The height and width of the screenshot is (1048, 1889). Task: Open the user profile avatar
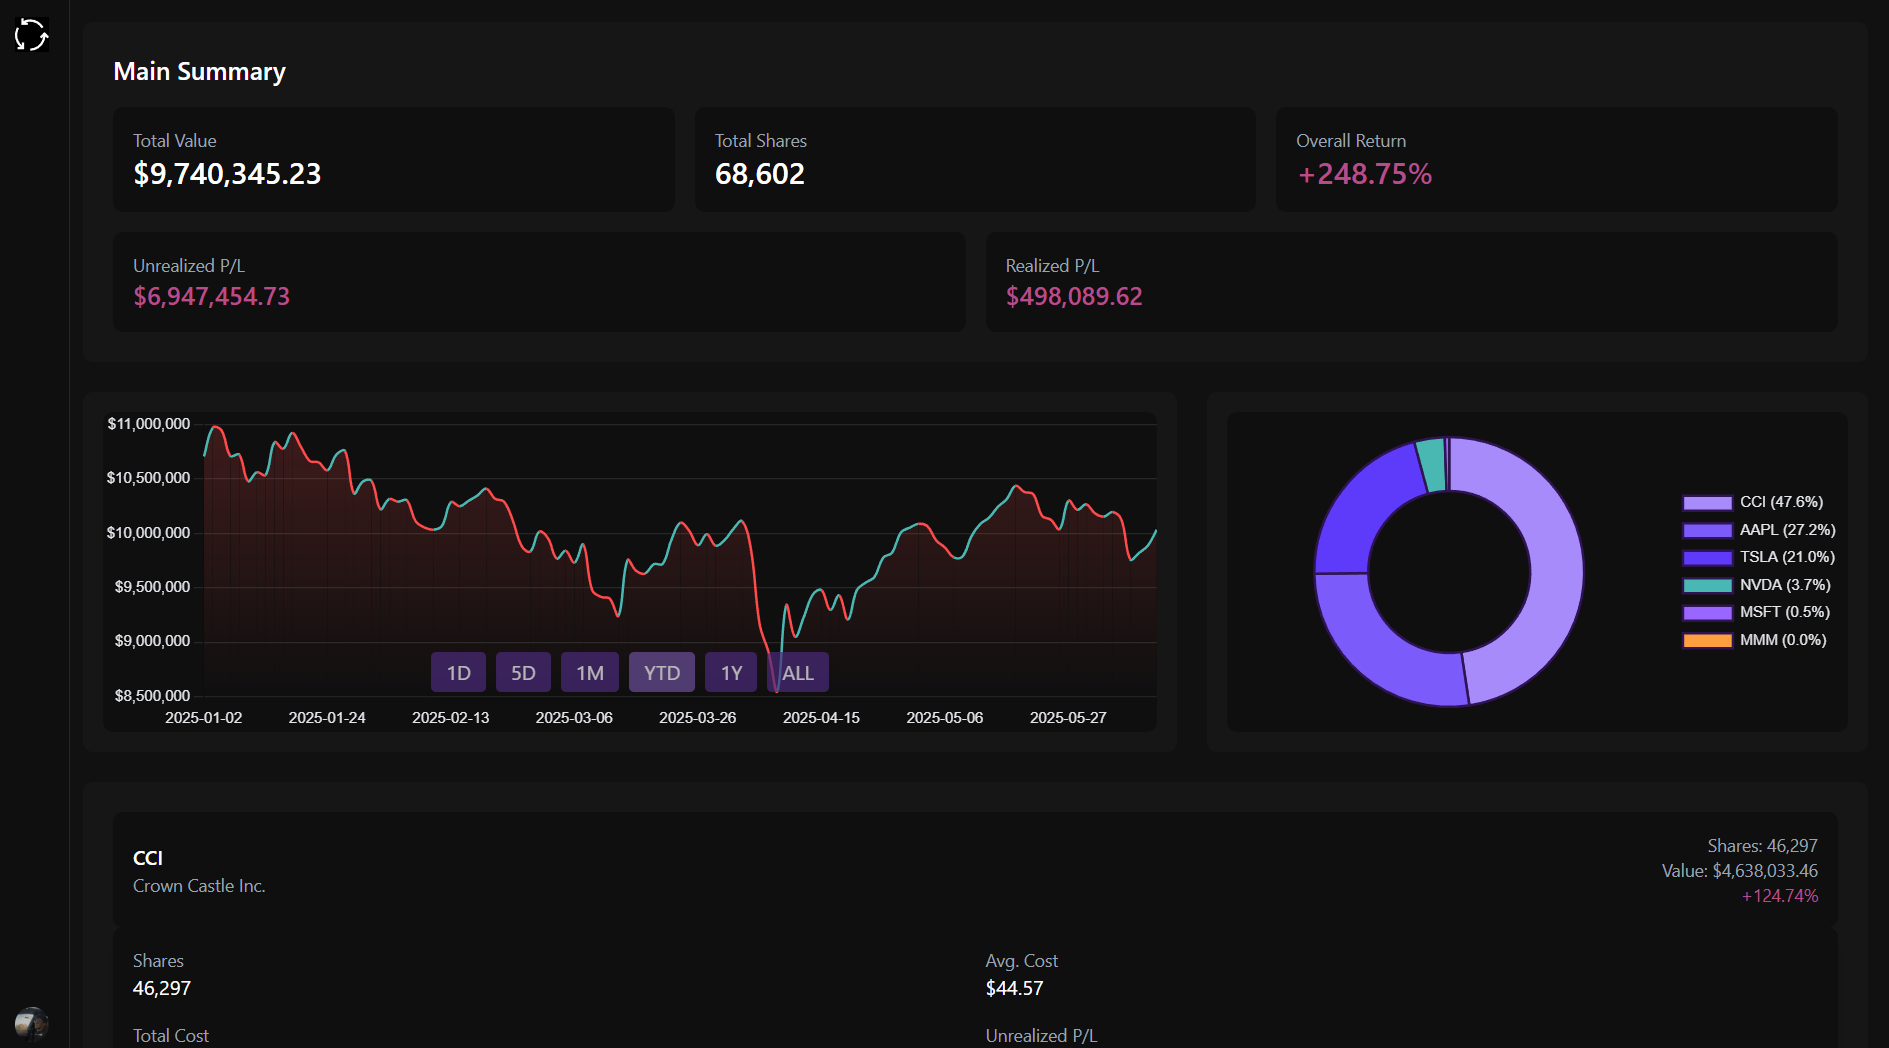click(x=31, y=1022)
